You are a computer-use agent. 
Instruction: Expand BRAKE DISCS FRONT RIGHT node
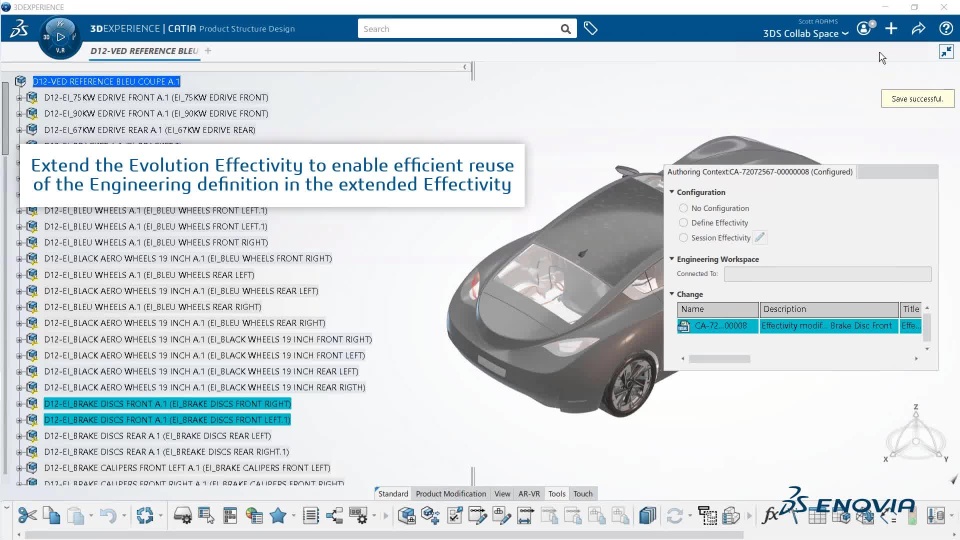point(19,403)
